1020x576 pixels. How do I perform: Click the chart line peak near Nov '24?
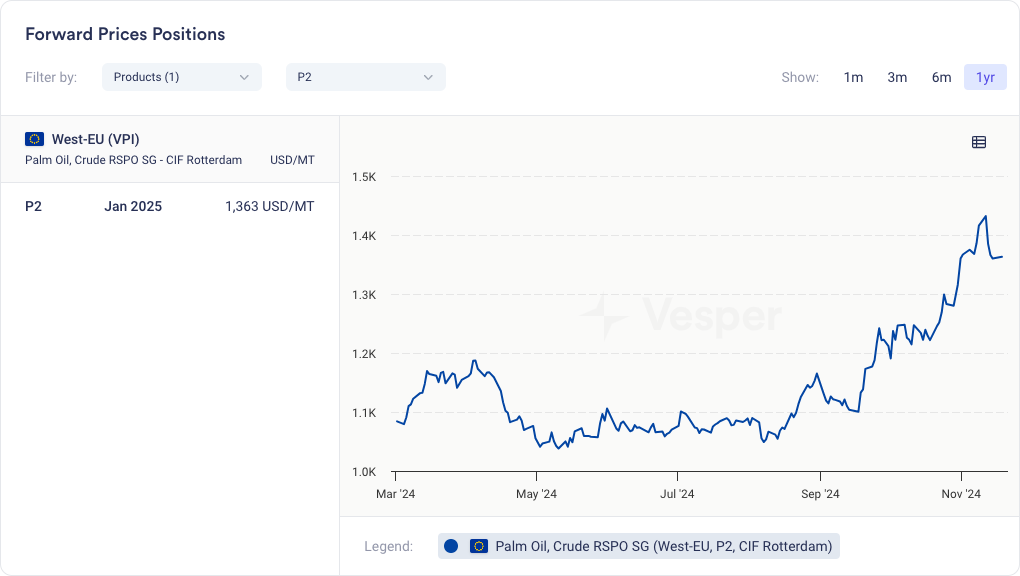click(x=985, y=216)
